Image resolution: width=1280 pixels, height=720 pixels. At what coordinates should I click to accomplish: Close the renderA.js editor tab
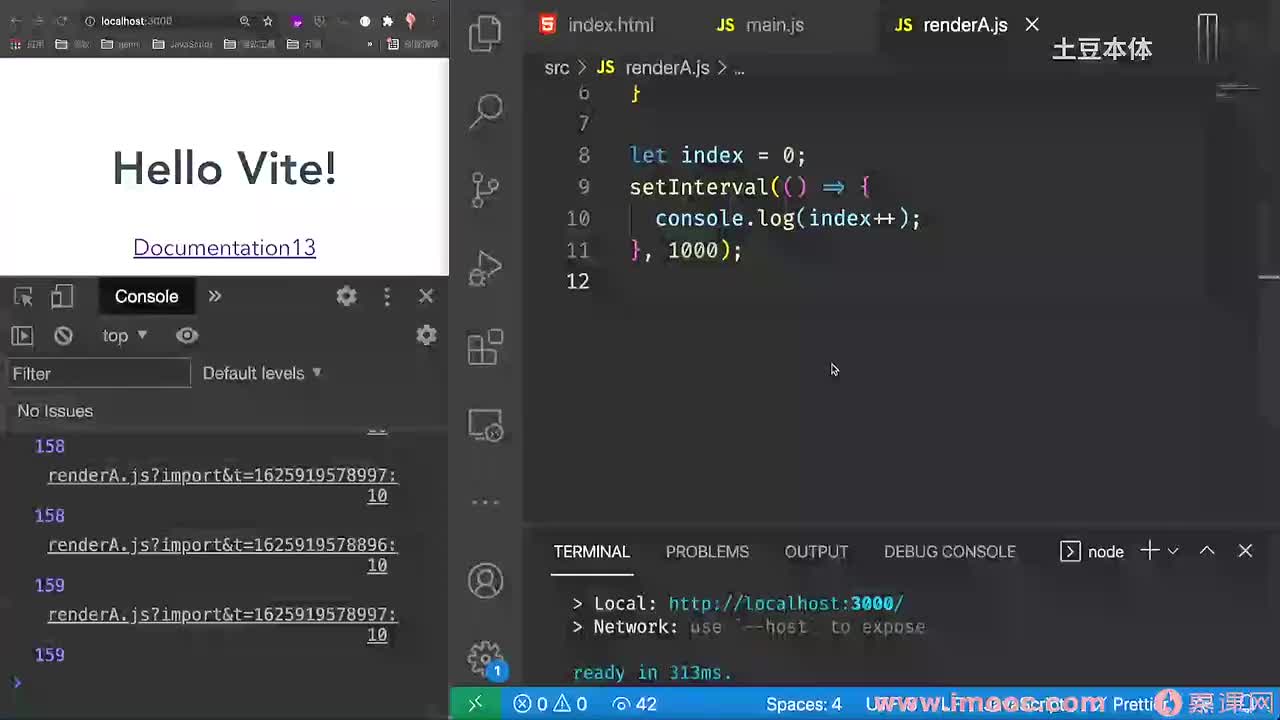(1032, 25)
